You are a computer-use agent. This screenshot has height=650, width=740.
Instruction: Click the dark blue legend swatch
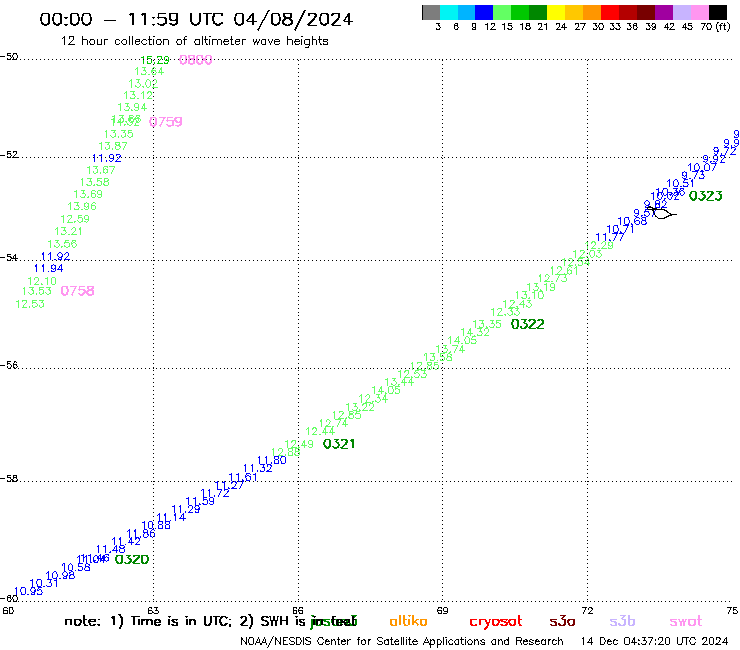click(x=484, y=12)
